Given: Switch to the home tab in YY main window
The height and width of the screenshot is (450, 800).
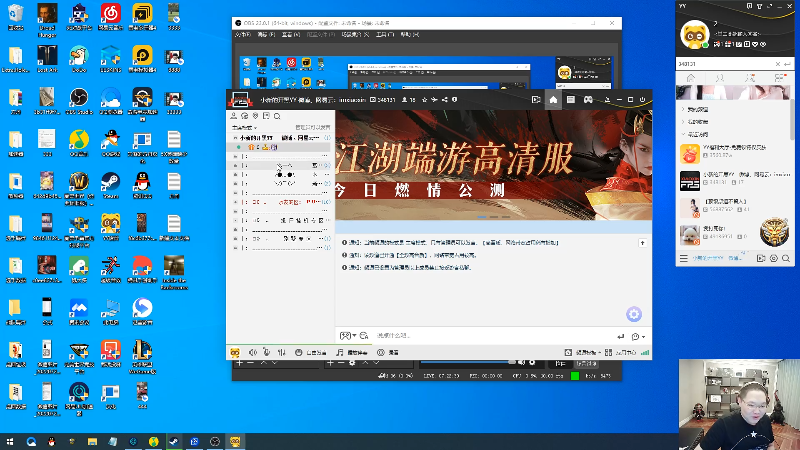Looking at the screenshot, I should tap(691, 78).
